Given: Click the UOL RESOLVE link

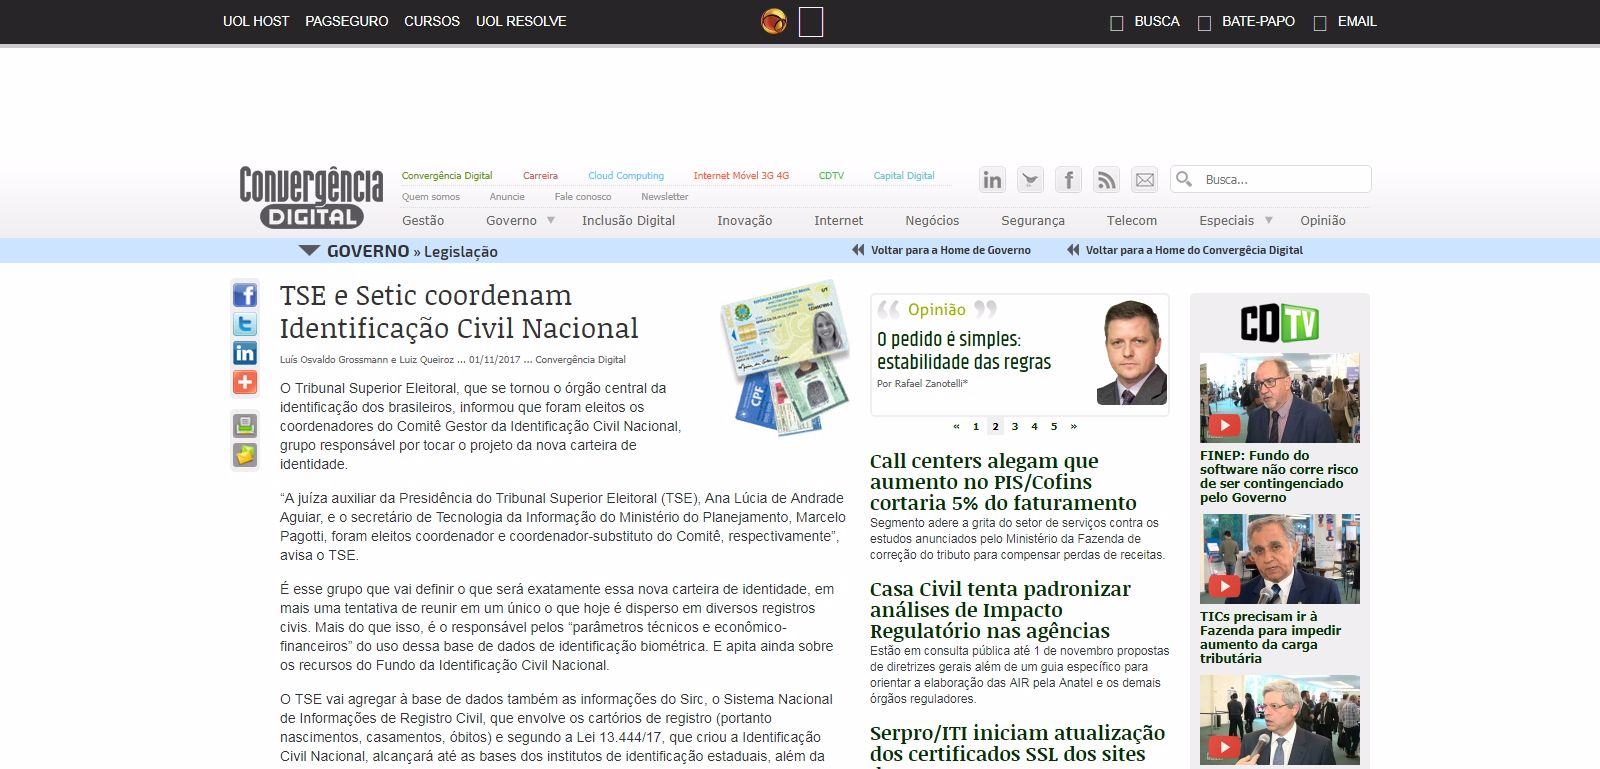Looking at the screenshot, I should point(521,21).
